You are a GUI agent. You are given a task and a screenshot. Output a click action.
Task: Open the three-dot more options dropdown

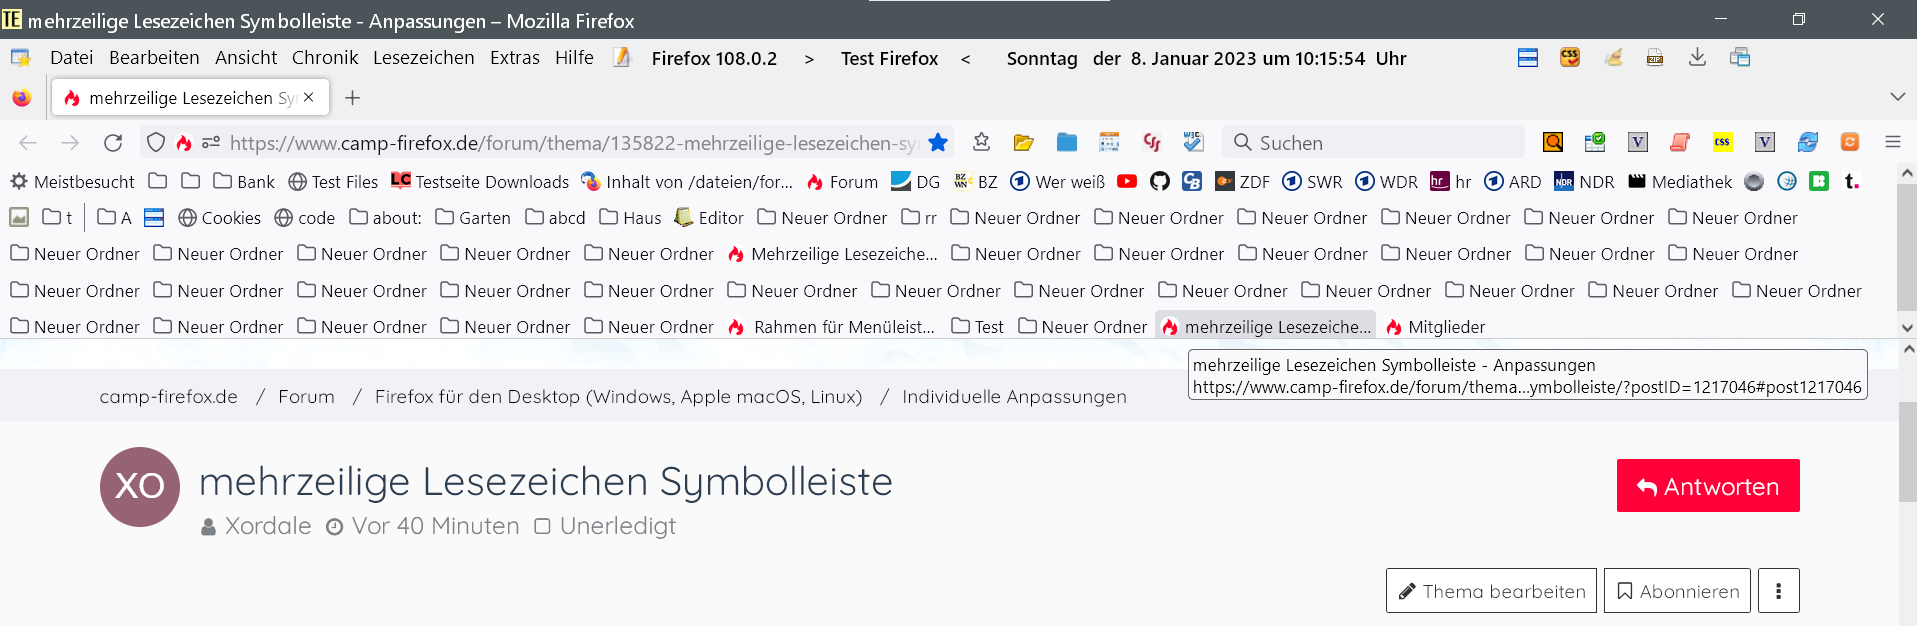click(1778, 591)
